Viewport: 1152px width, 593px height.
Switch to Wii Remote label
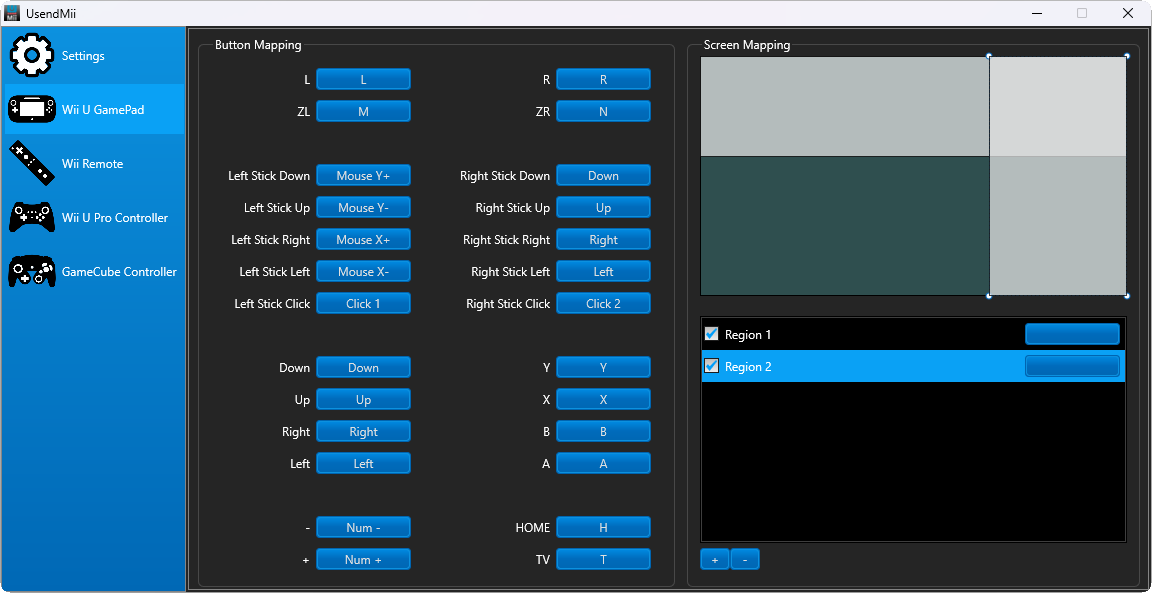coord(93,164)
